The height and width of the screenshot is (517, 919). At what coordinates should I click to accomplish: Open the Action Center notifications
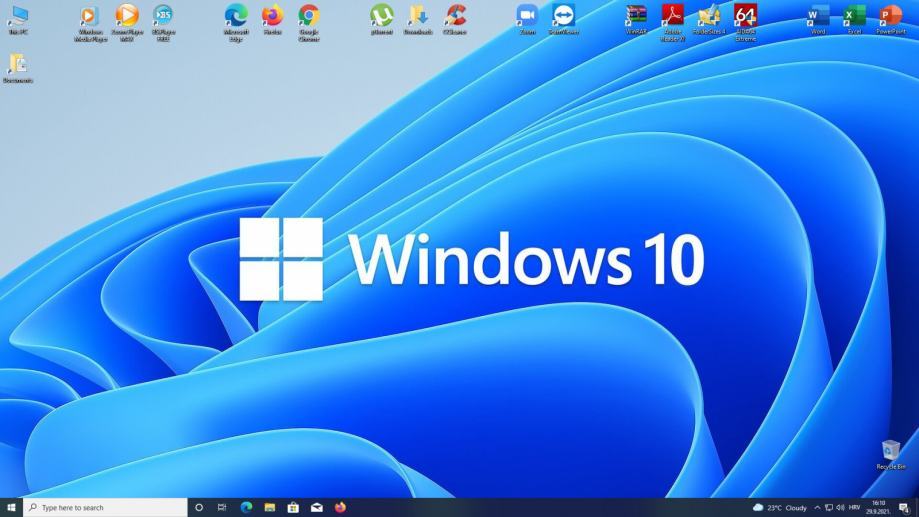click(x=905, y=508)
